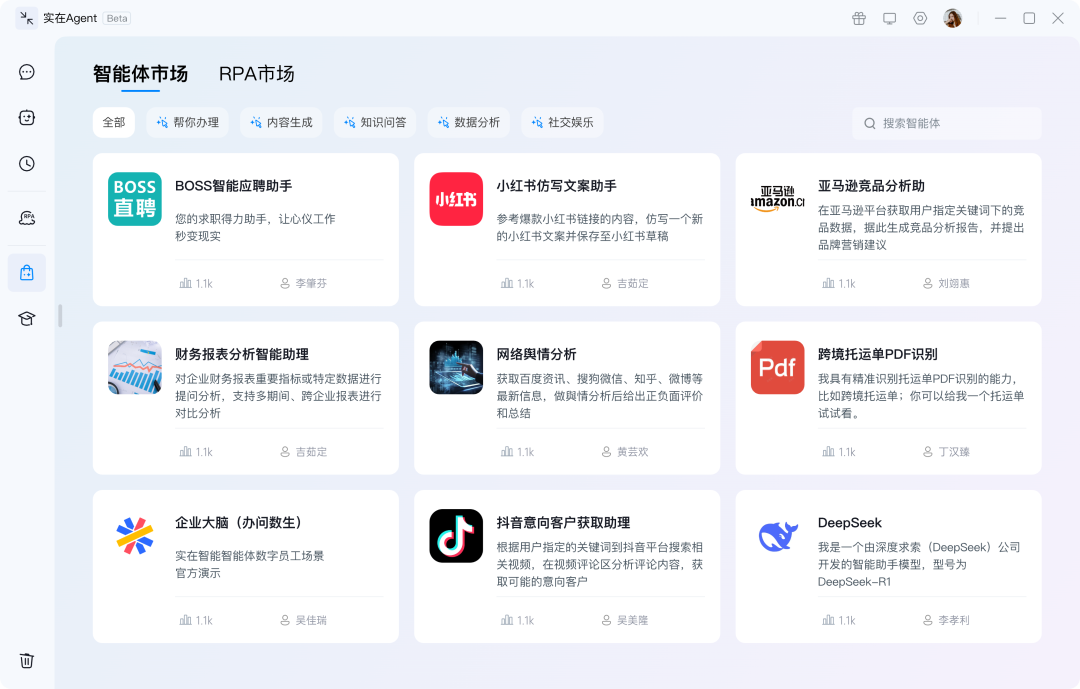Open the gift promotions icon
This screenshot has width=1080, height=689.
(858, 18)
